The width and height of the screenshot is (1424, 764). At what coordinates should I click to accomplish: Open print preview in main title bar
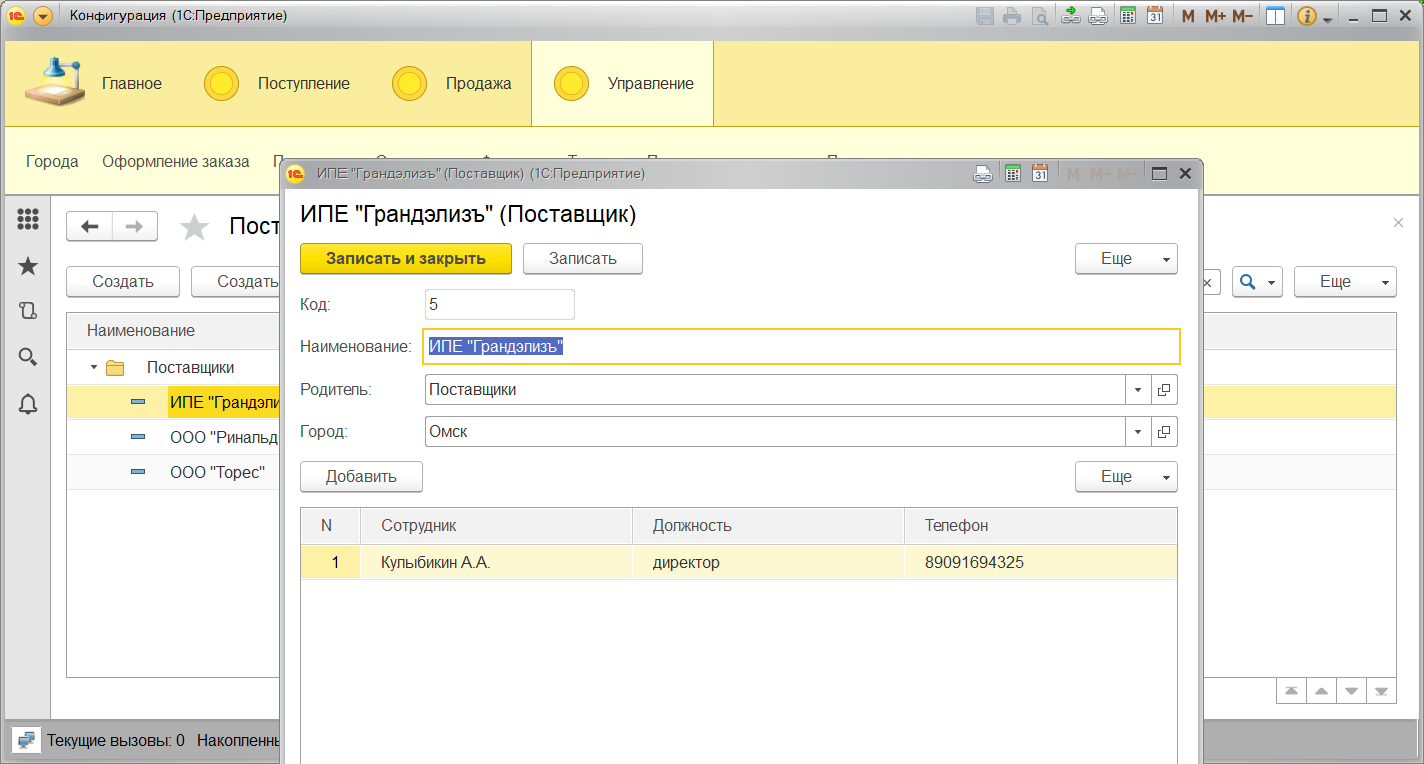pos(1040,16)
